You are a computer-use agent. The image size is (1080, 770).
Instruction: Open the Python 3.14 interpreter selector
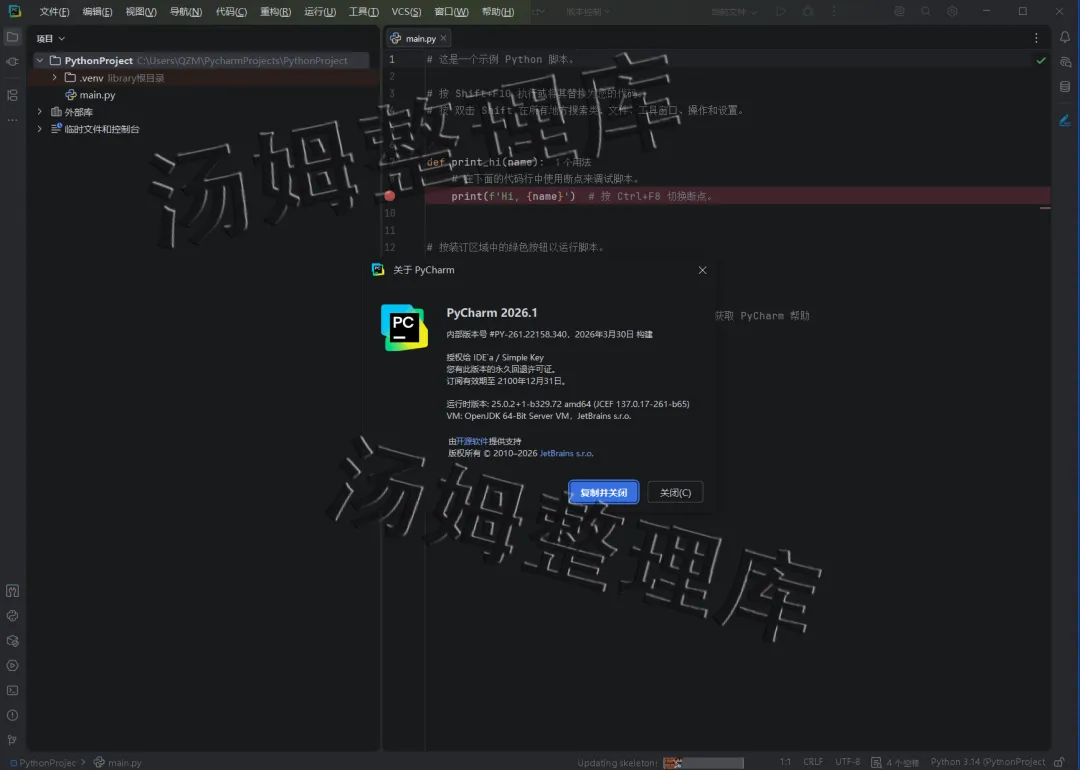(988, 762)
